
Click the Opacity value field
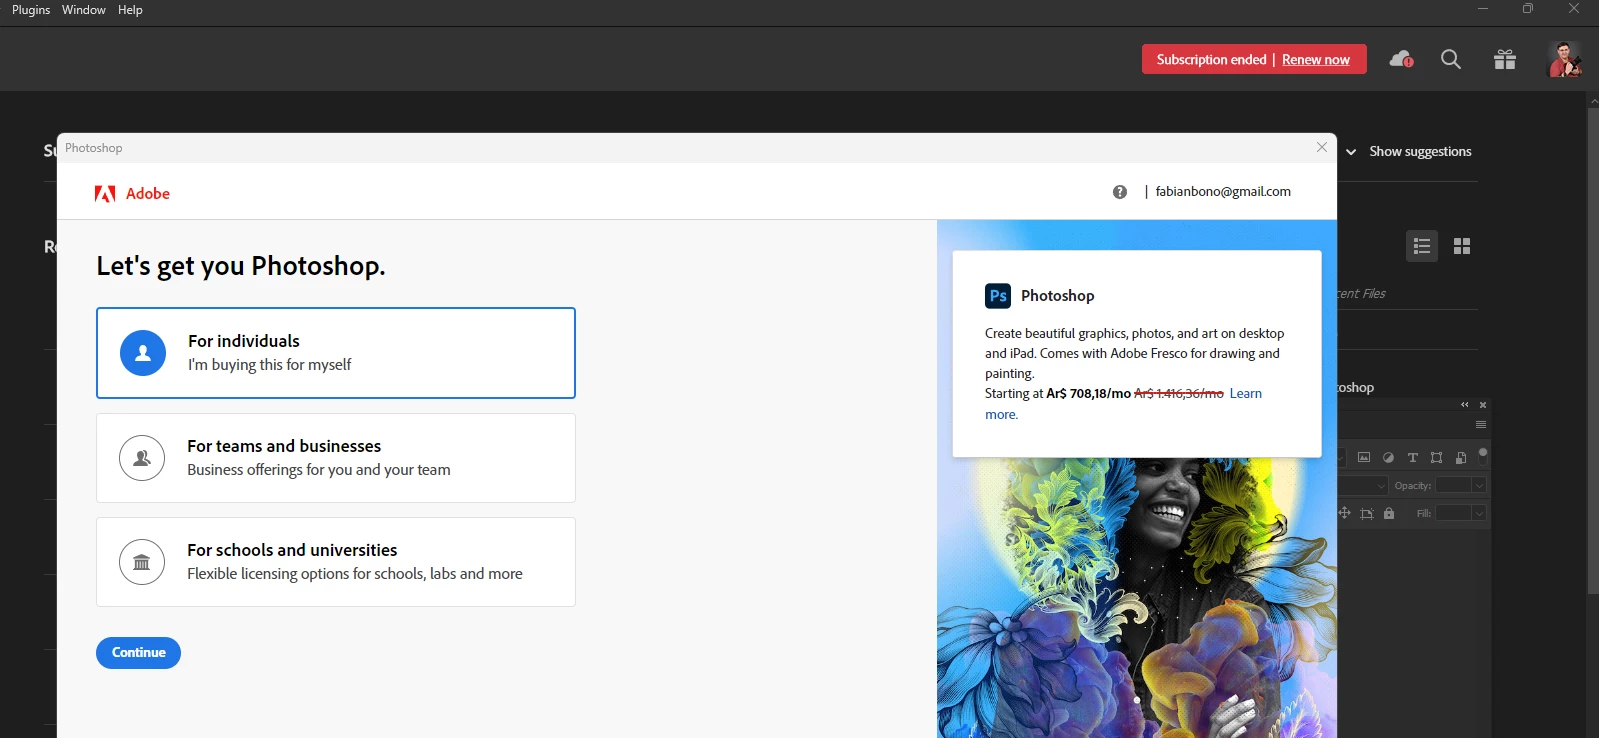(x=1454, y=485)
